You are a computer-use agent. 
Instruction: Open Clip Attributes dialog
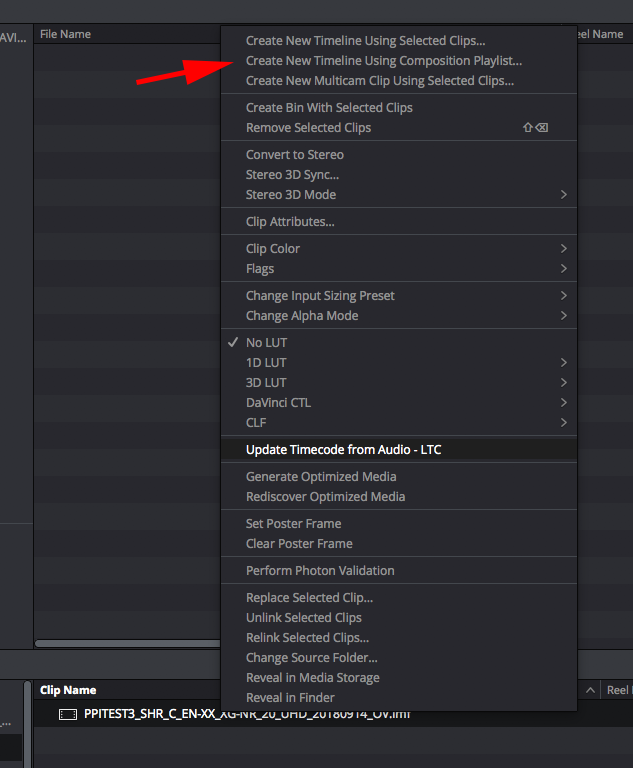tap(399, 222)
